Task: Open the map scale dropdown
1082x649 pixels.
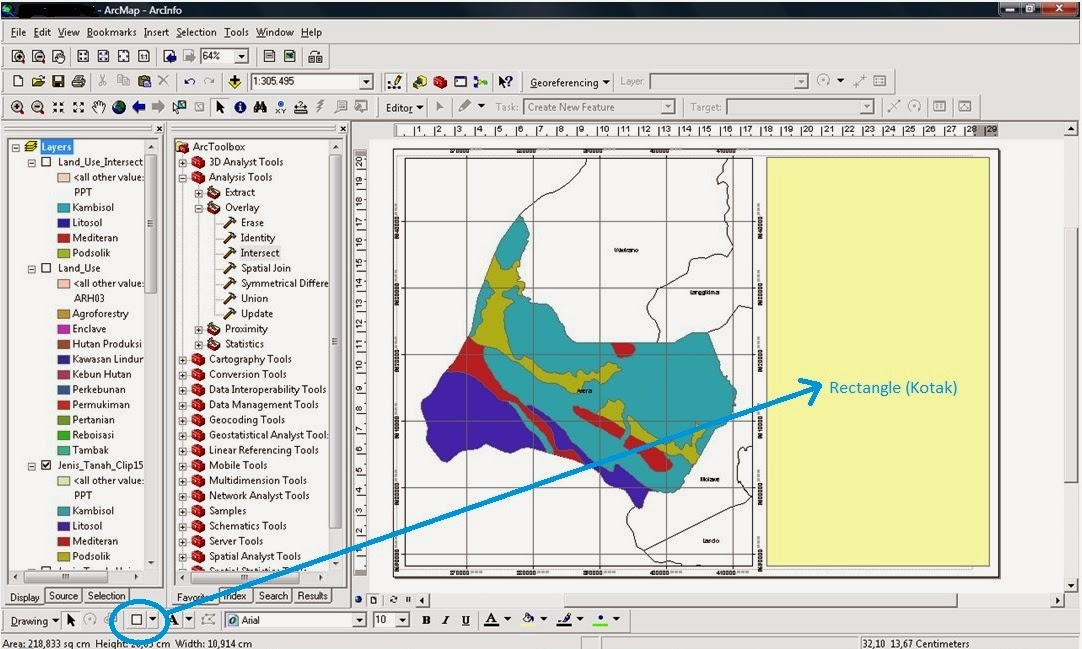Action: (366, 81)
